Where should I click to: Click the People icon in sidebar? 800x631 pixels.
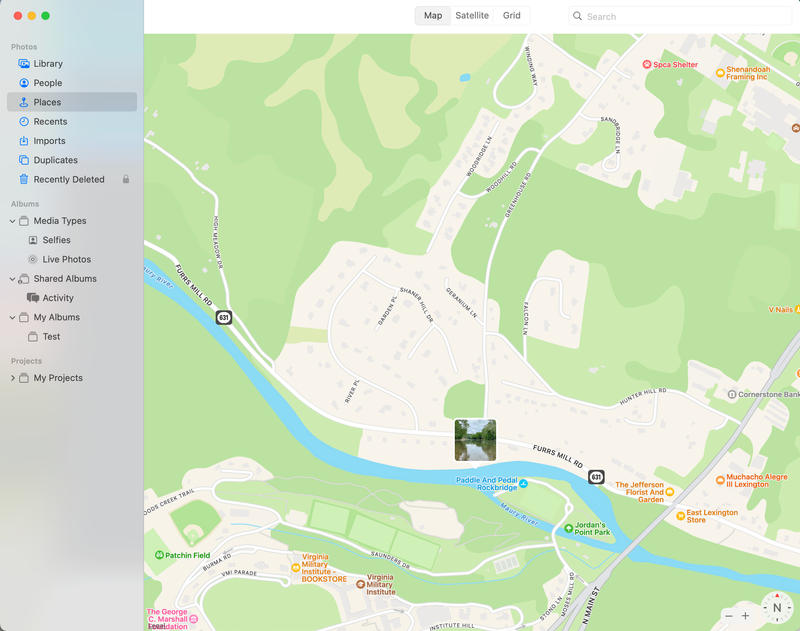pos(23,83)
